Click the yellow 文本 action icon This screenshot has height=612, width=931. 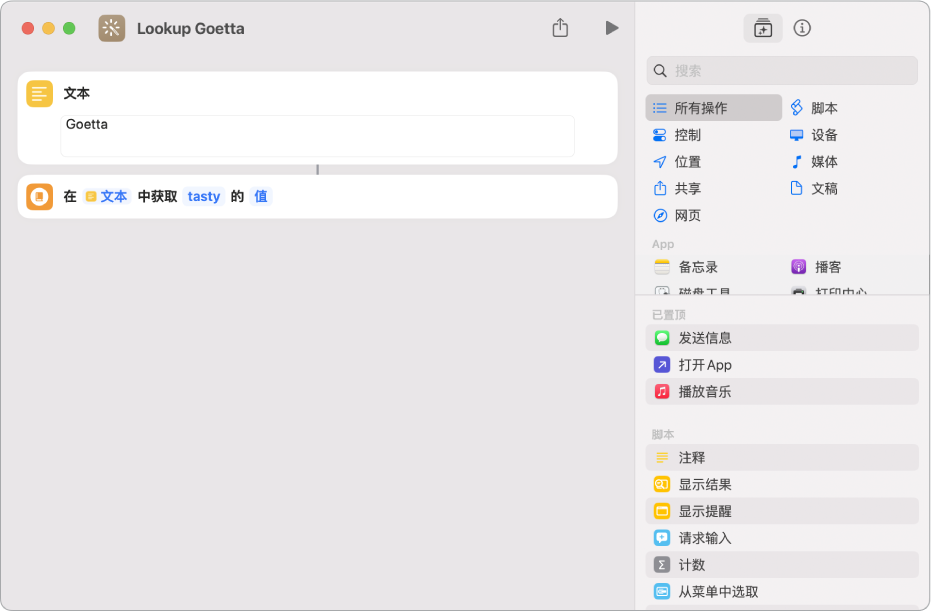(39, 94)
